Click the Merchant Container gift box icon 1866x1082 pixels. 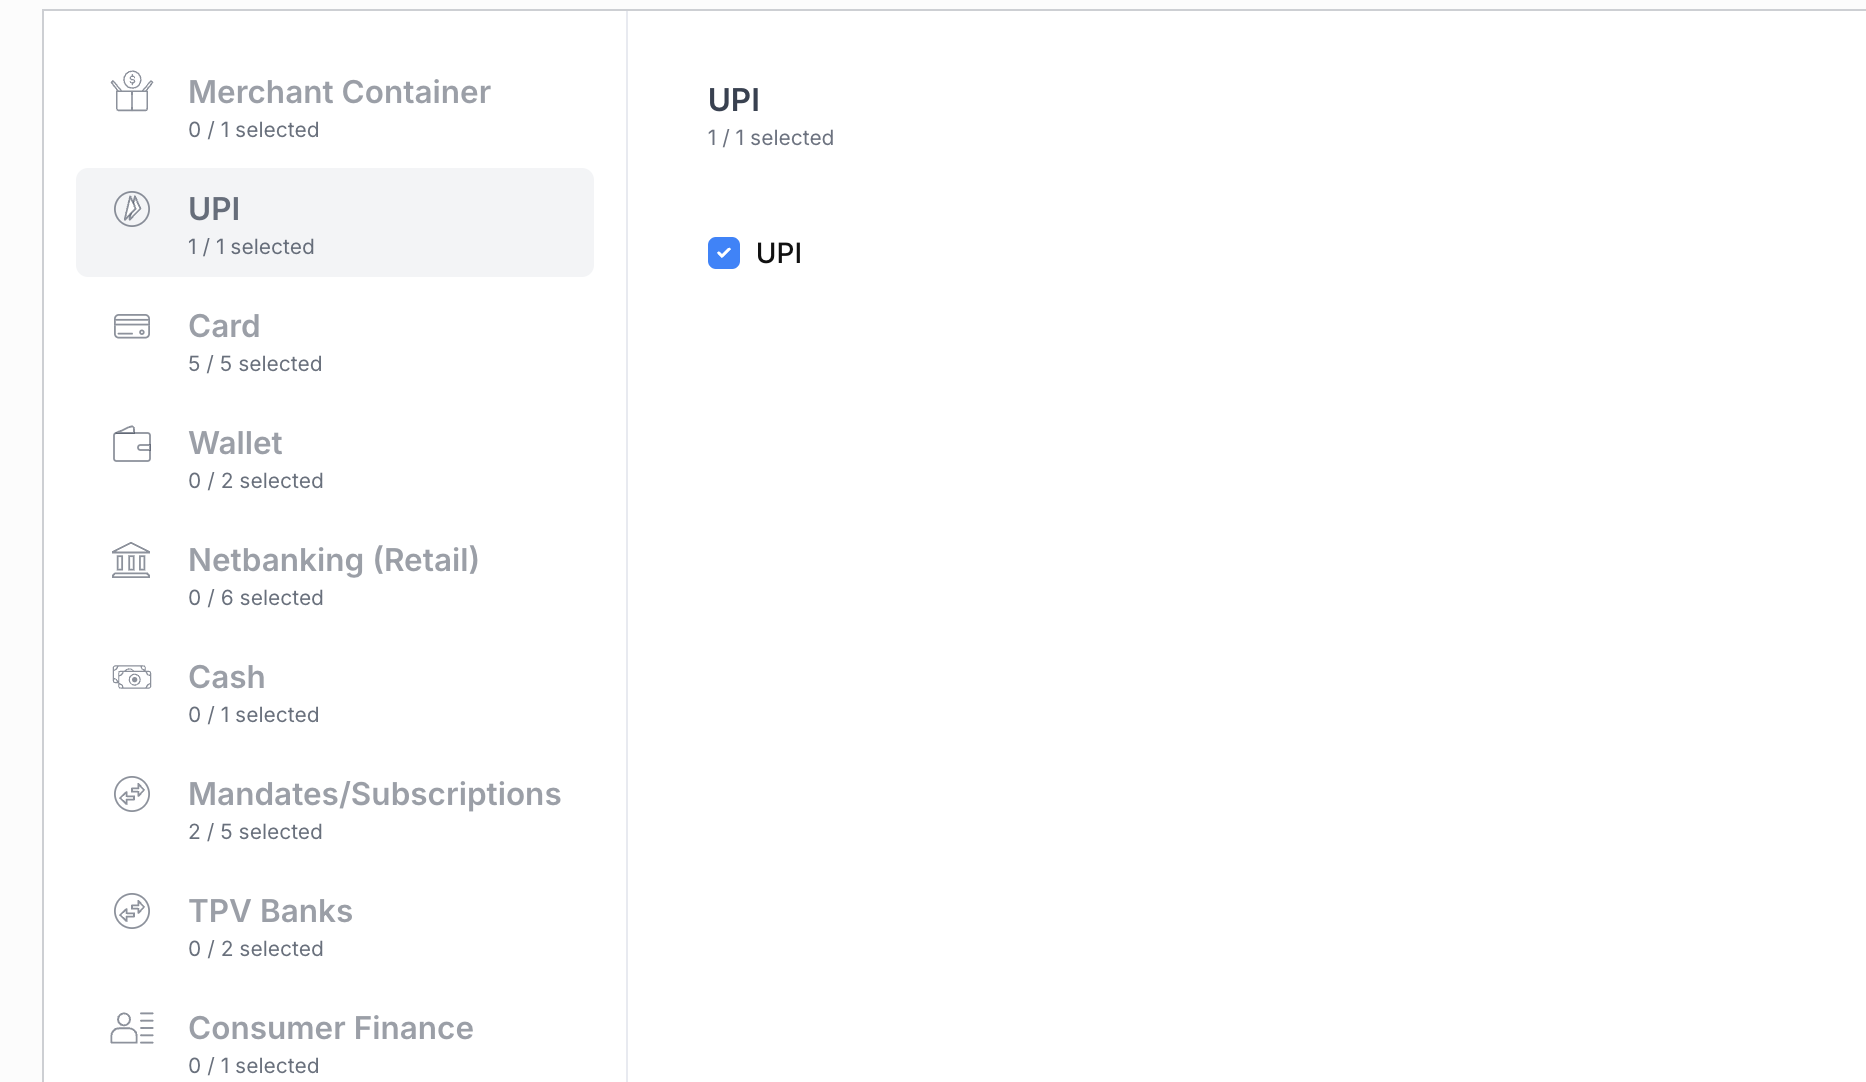pyautogui.click(x=131, y=91)
